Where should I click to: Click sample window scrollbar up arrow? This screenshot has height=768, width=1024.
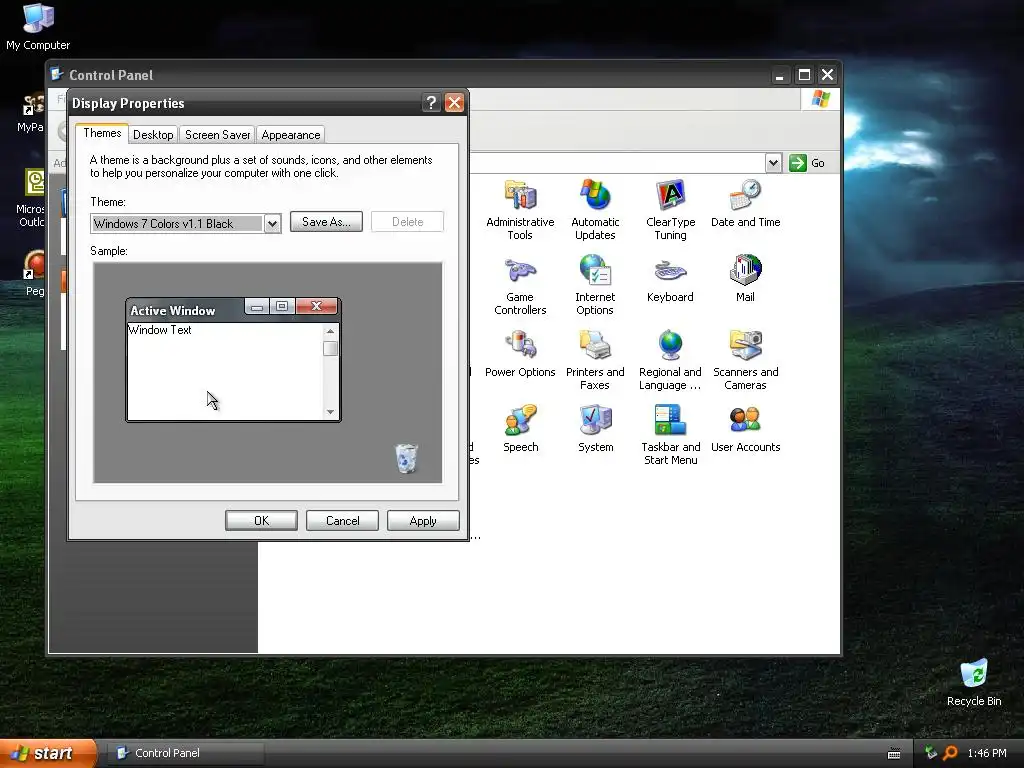coord(330,332)
